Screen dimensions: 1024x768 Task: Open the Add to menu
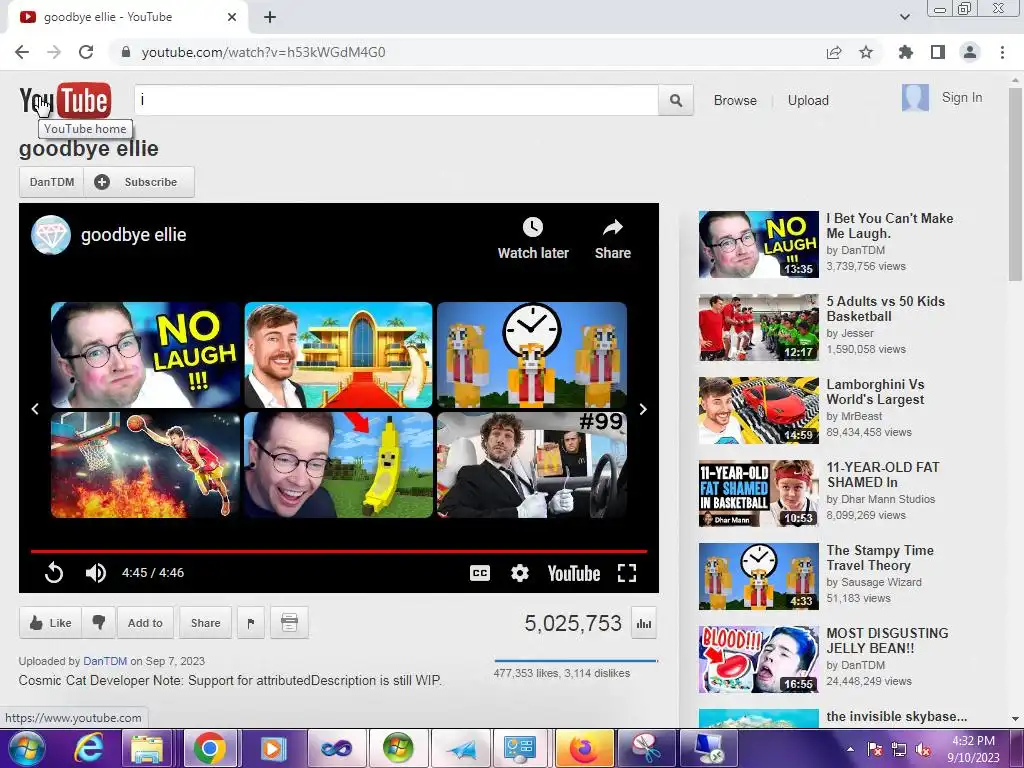coord(145,623)
